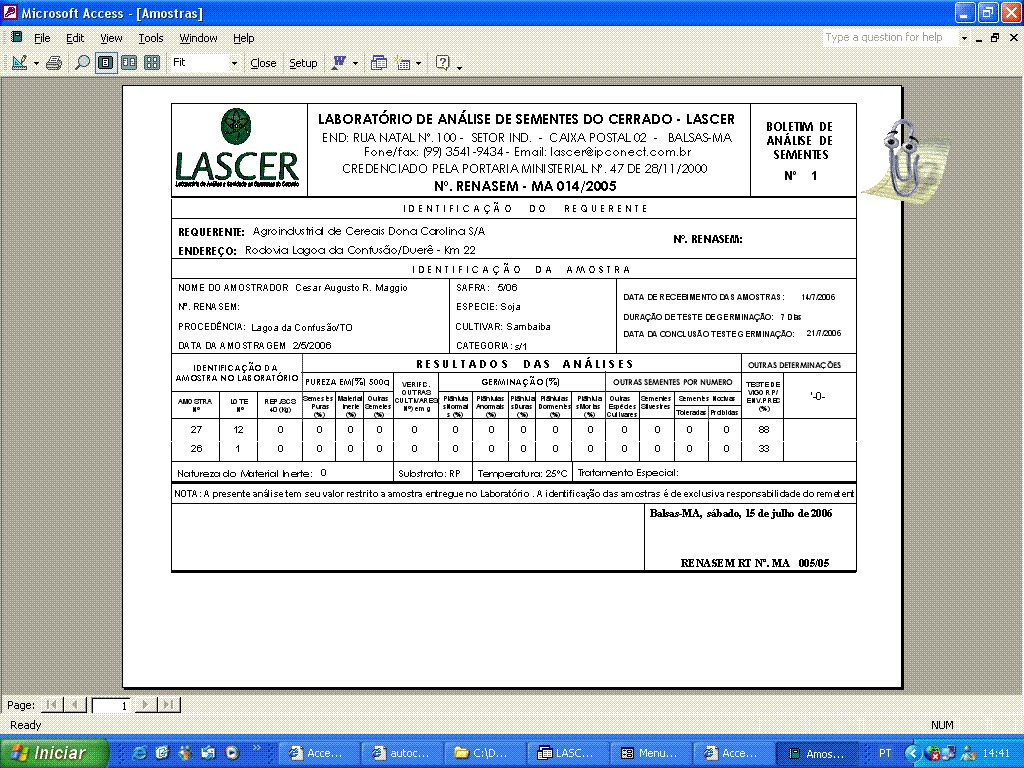
Task: Open the File menu
Action: [42, 38]
